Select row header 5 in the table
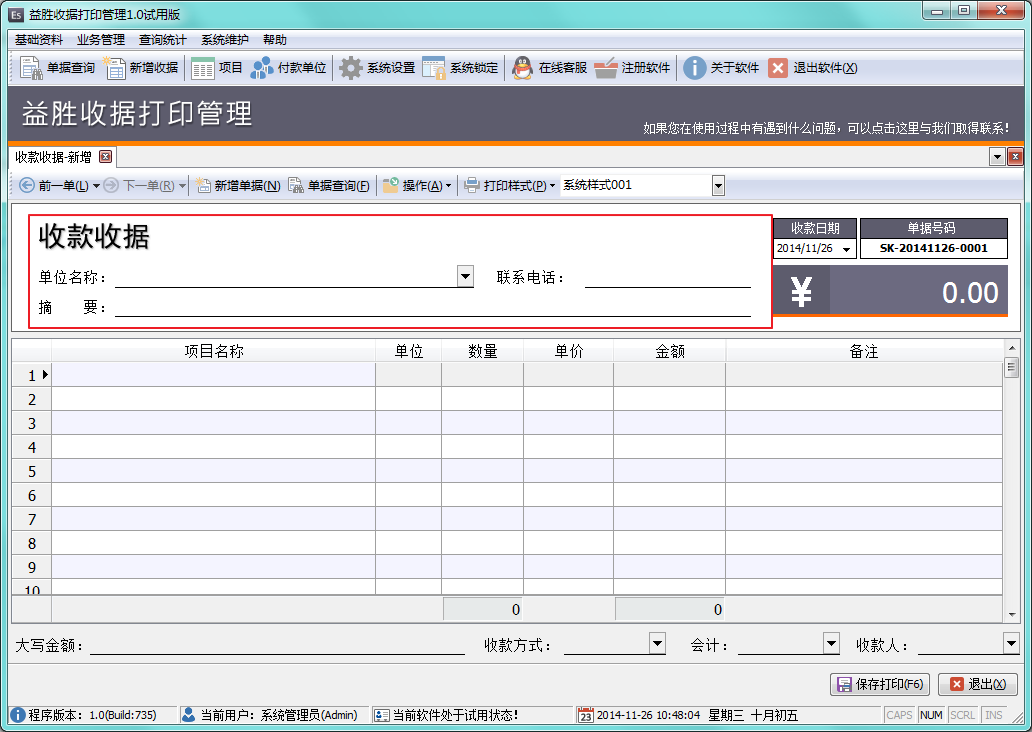1032x732 pixels. 32,471
